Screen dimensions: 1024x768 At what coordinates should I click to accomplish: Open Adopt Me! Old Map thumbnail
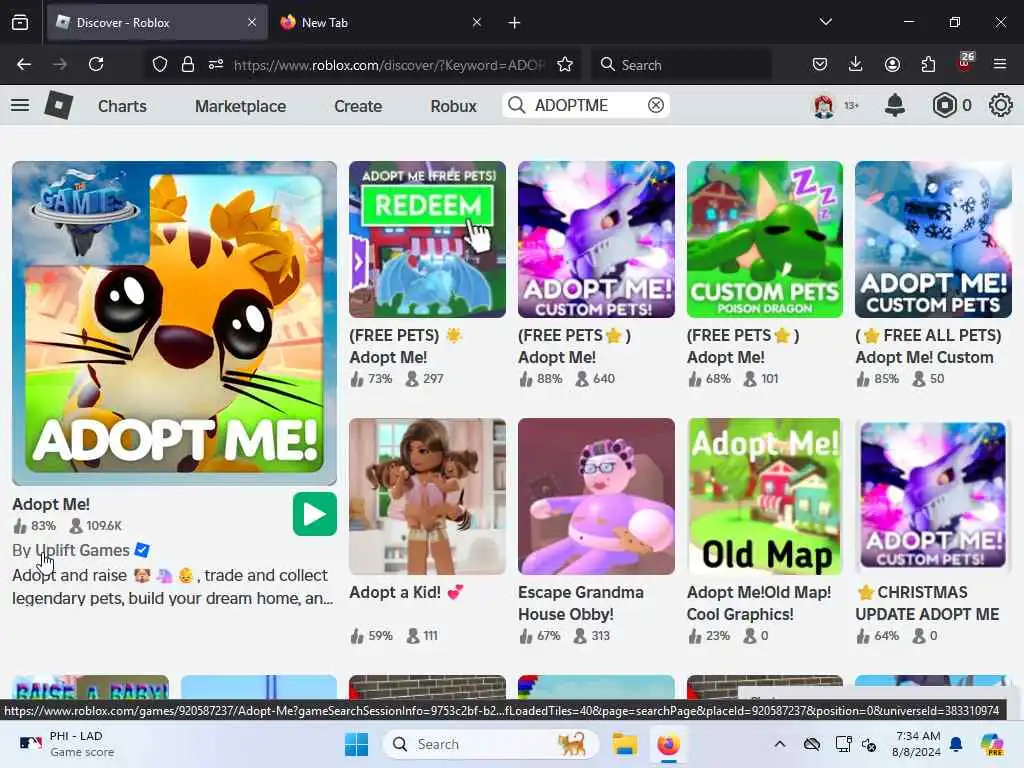pyautogui.click(x=765, y=496)
